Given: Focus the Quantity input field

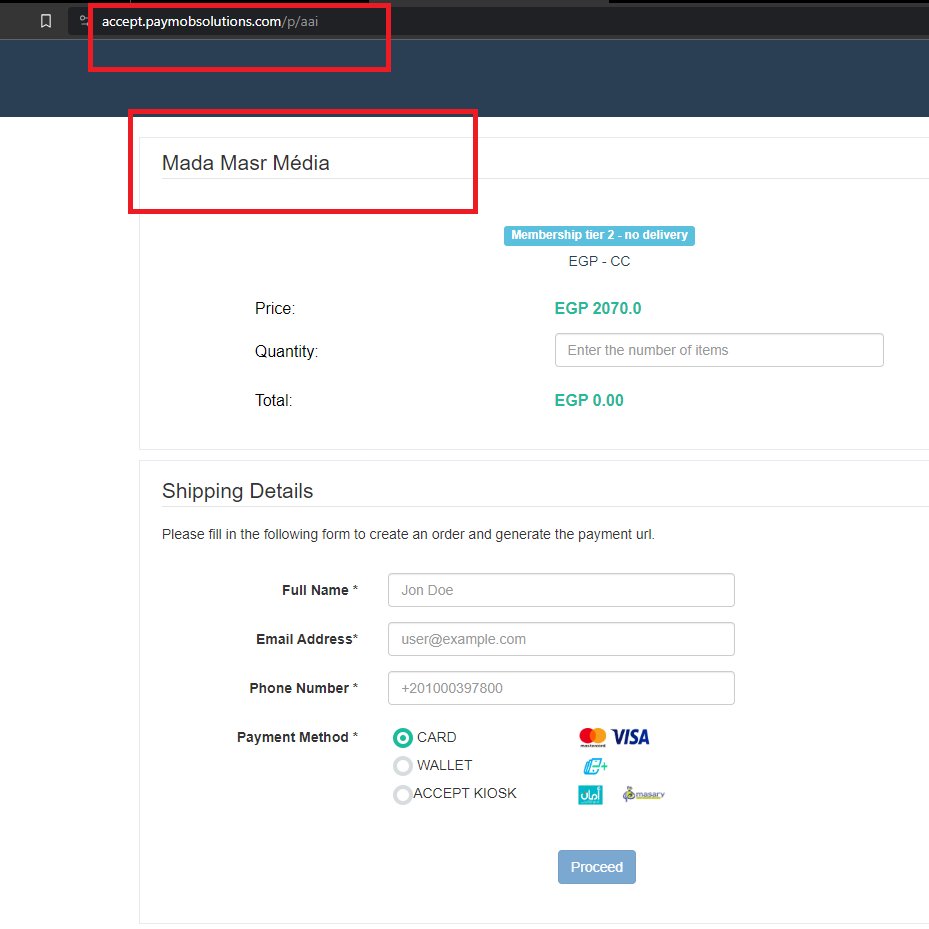Looking at the screenshot, I should click(719, 350).
